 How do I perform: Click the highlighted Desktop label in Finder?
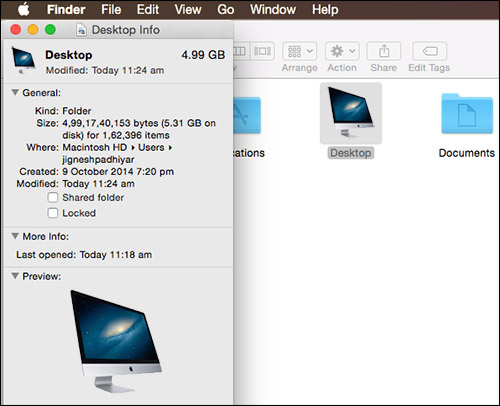[351, 153]
